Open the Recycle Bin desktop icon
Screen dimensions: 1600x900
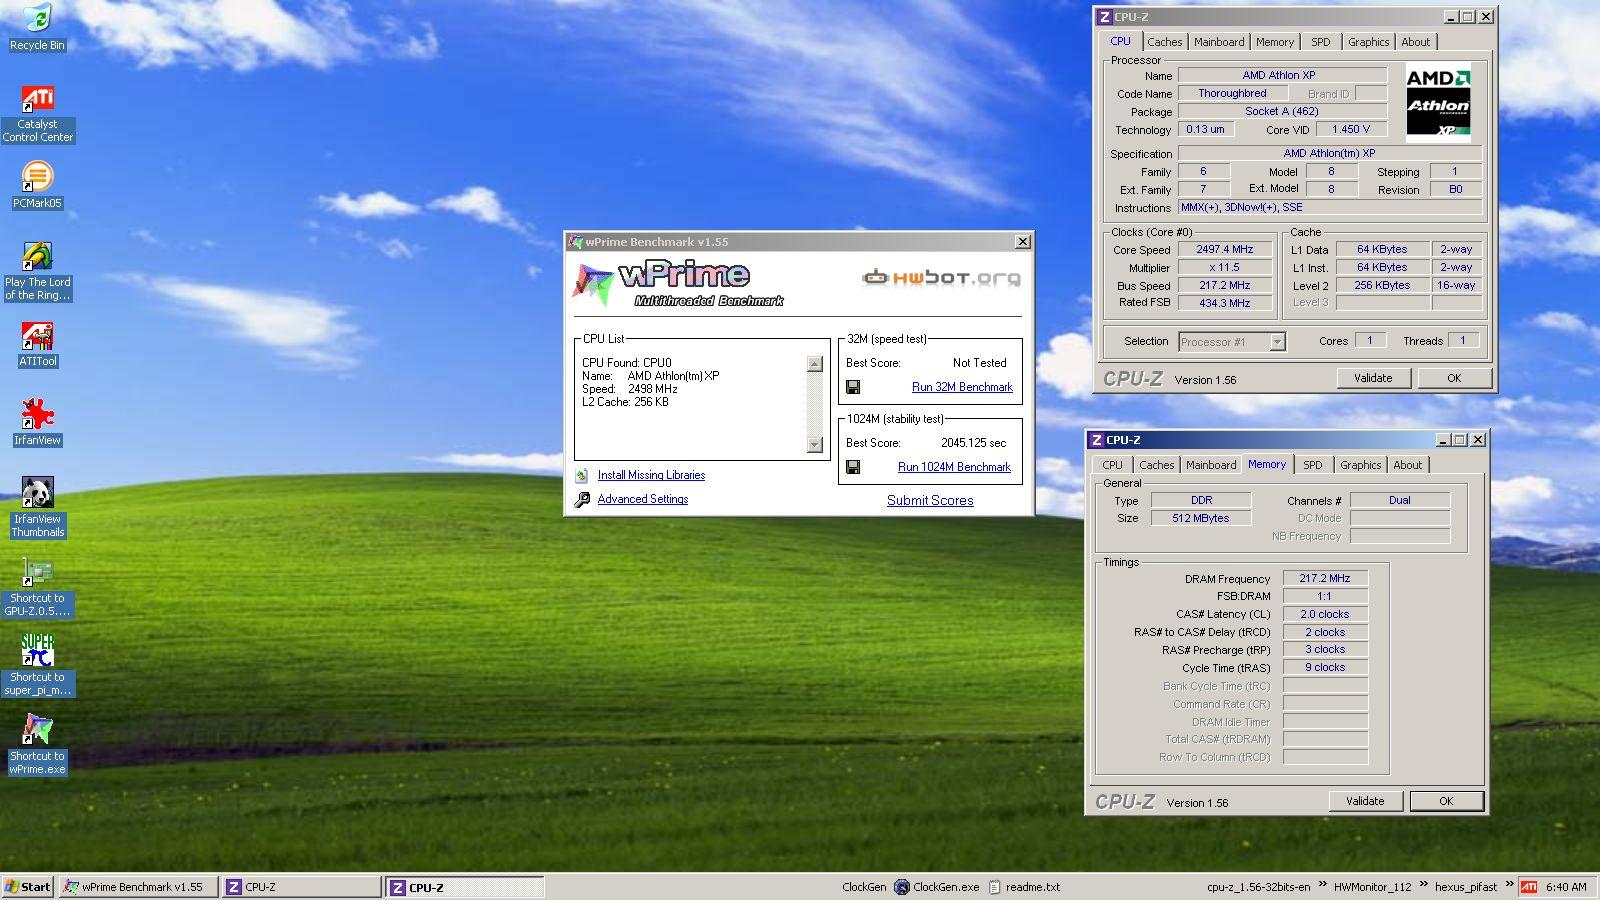click(37, 27)
